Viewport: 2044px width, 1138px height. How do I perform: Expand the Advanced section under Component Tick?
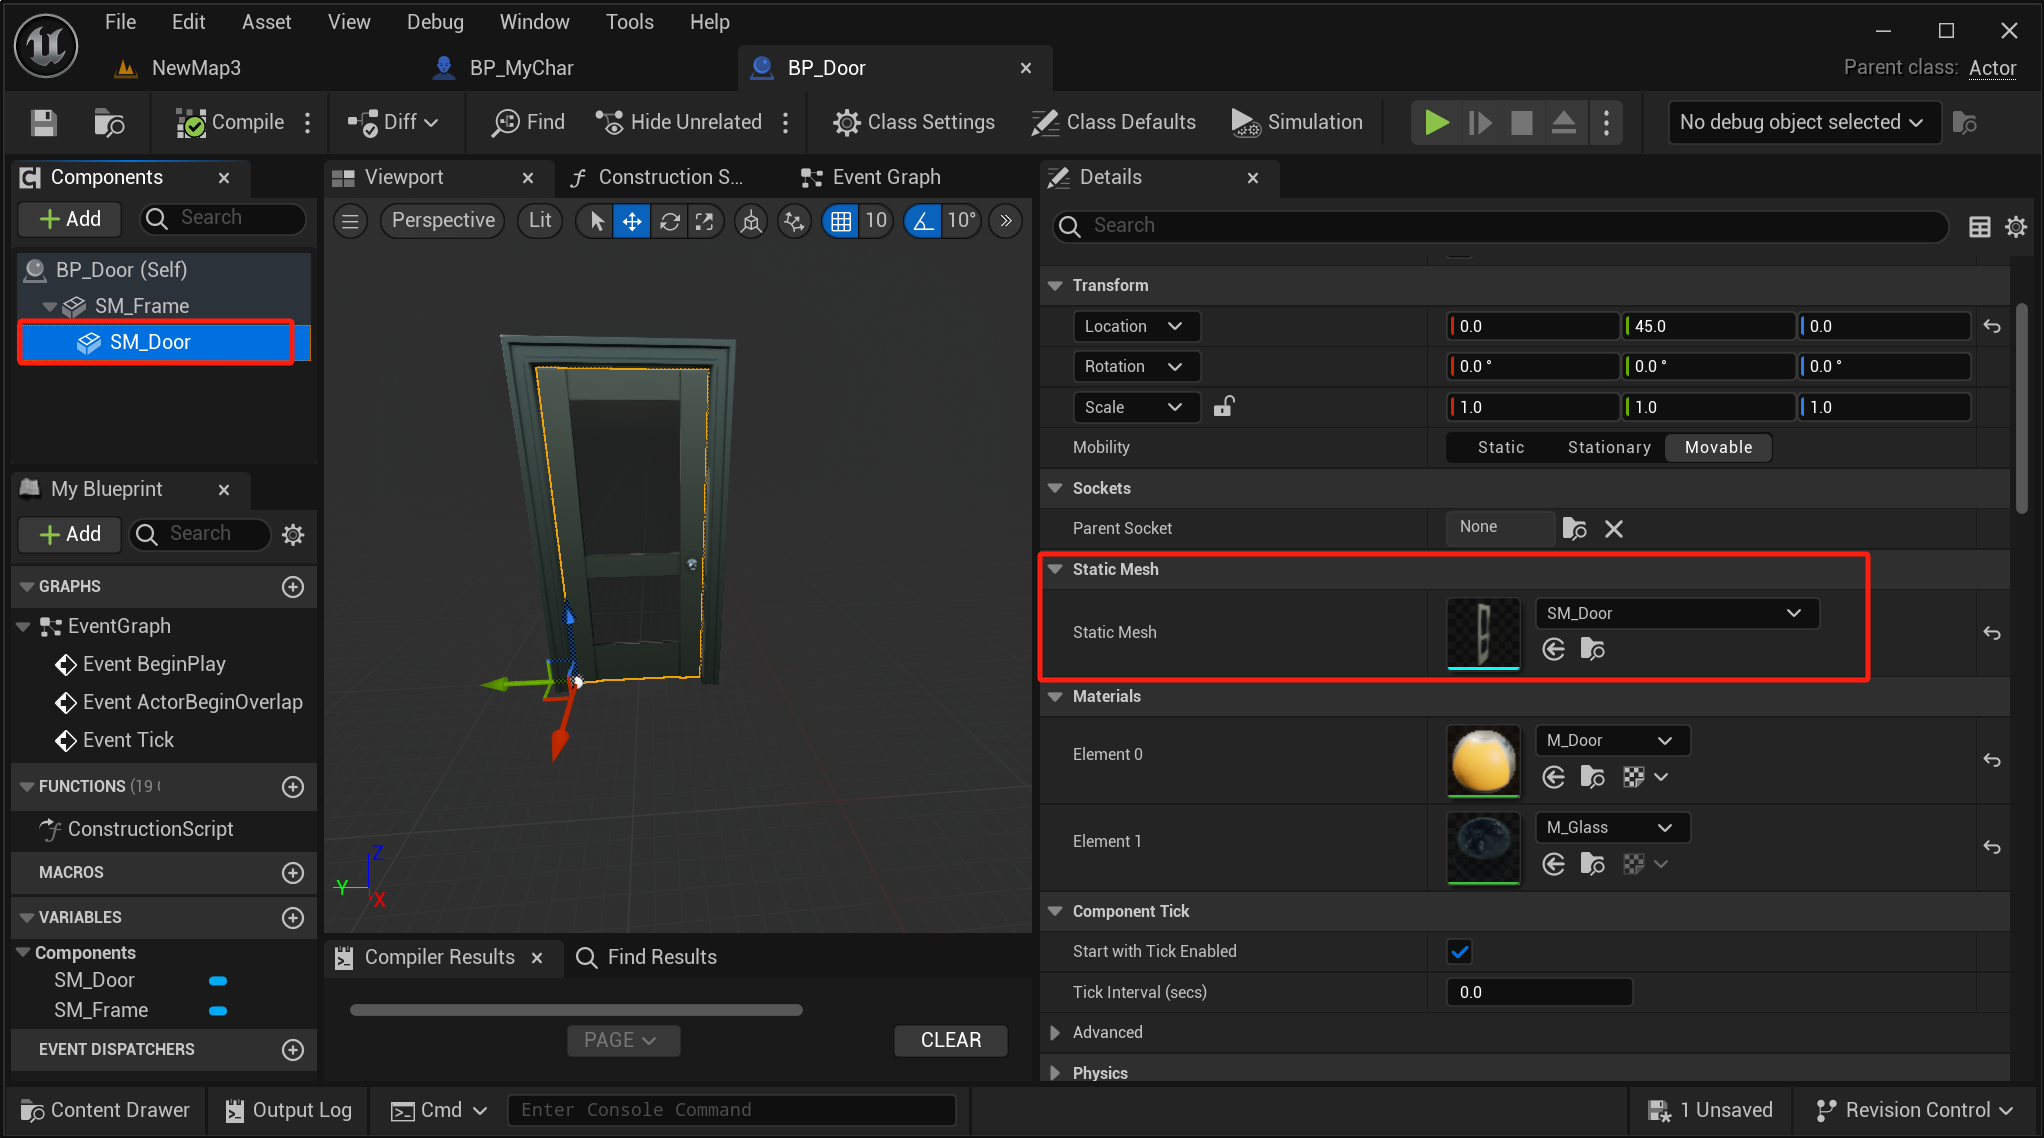(x=1055, y=1033)
